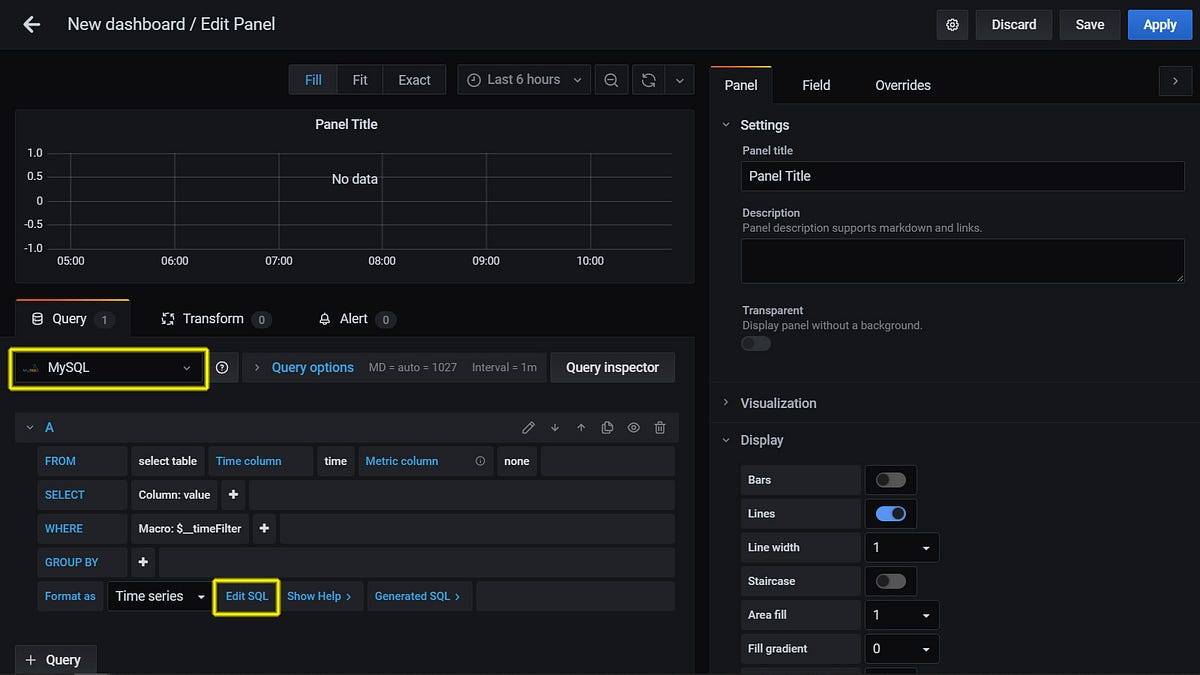Click the time column value
The width and height of the screenshot is (1200, 675).
click(336, 461)
